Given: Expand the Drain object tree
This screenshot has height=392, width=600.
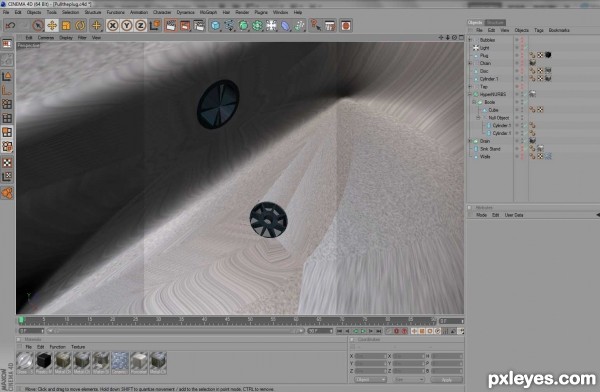Looking at the screenshot, I should click(471, 141).
